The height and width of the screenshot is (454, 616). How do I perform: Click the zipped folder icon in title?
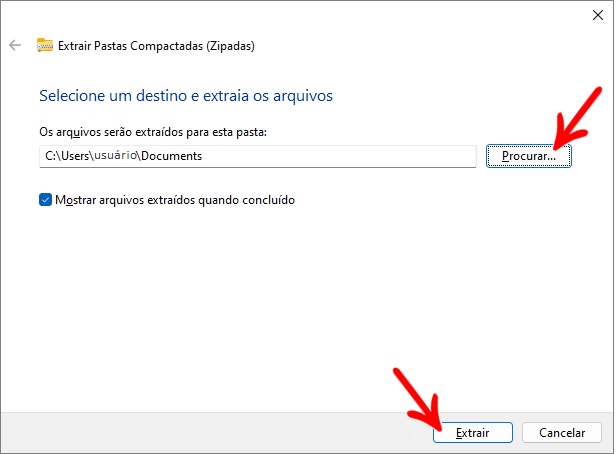44,45
